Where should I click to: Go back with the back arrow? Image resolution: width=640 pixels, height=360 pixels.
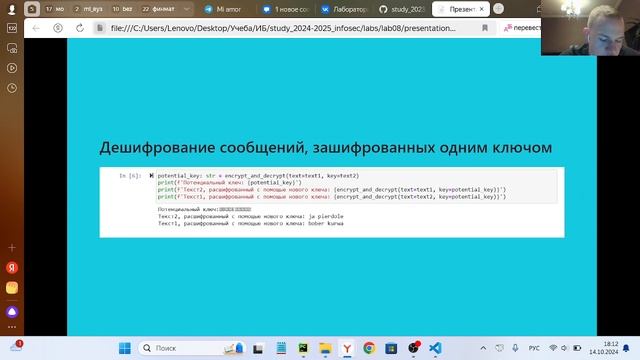point(36,28)
